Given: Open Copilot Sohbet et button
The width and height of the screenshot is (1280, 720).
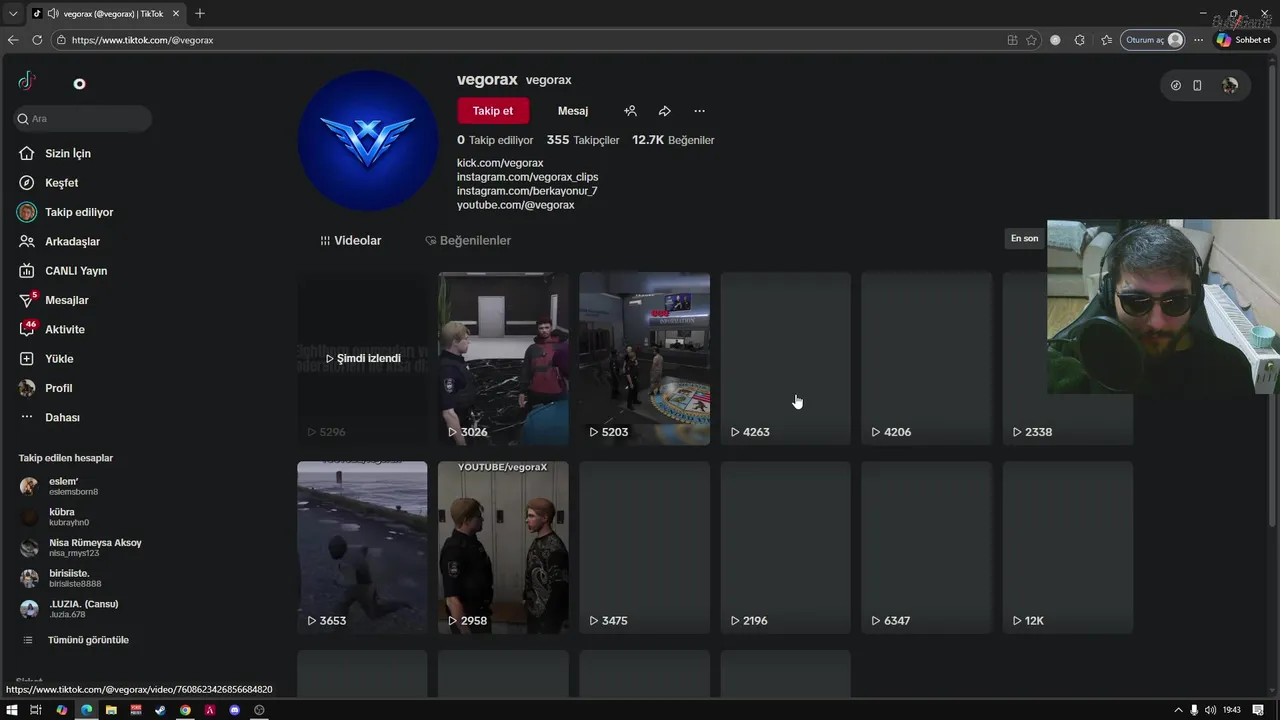Looking at the screenshot, I should point(1244,40).
